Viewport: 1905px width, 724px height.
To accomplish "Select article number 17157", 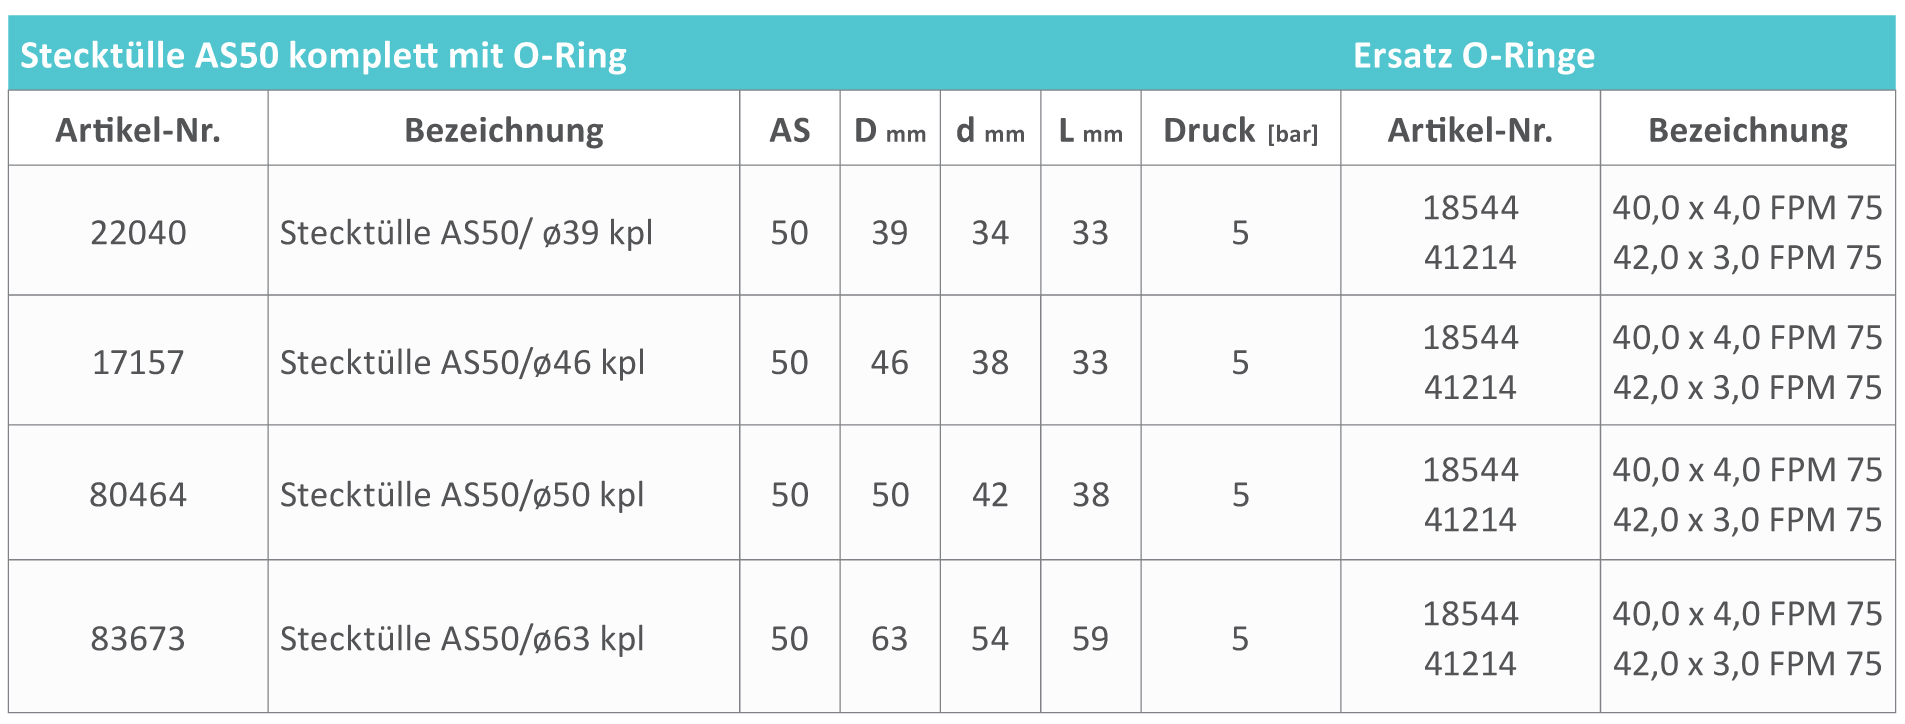I will pyautogui.click(x=138, y=362).
